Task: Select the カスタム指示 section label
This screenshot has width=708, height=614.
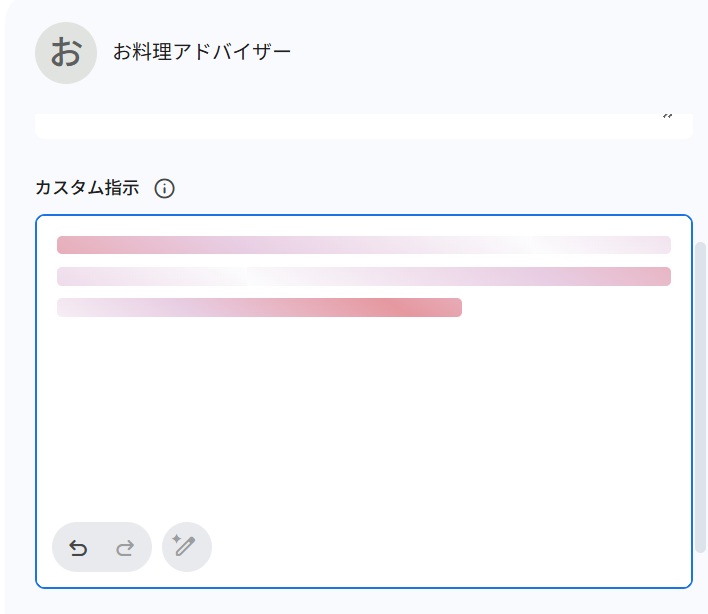Action: [87, 188]
